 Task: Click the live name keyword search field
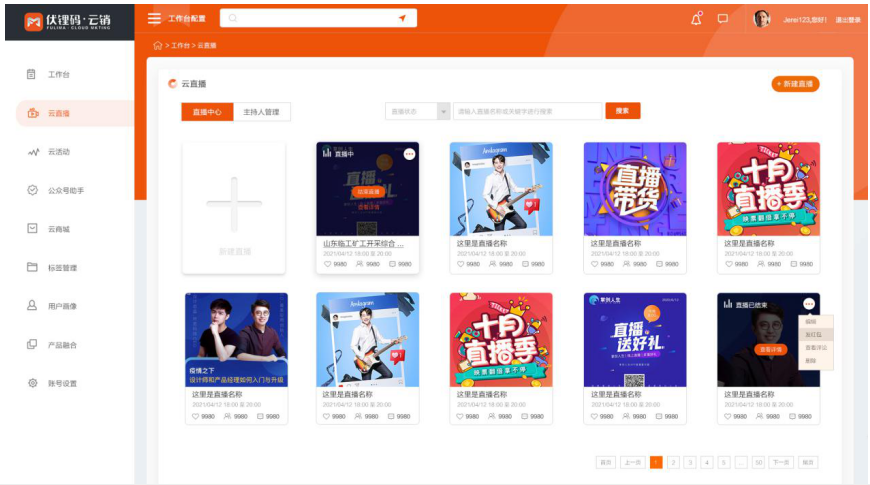coord(527,111)
